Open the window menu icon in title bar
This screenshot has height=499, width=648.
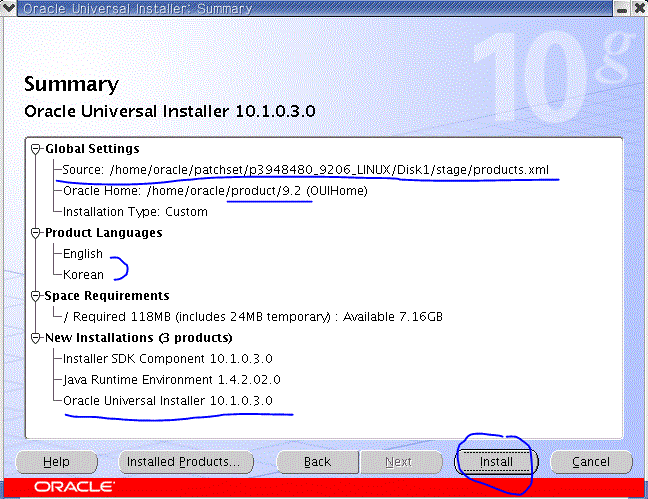pos(8,8)
